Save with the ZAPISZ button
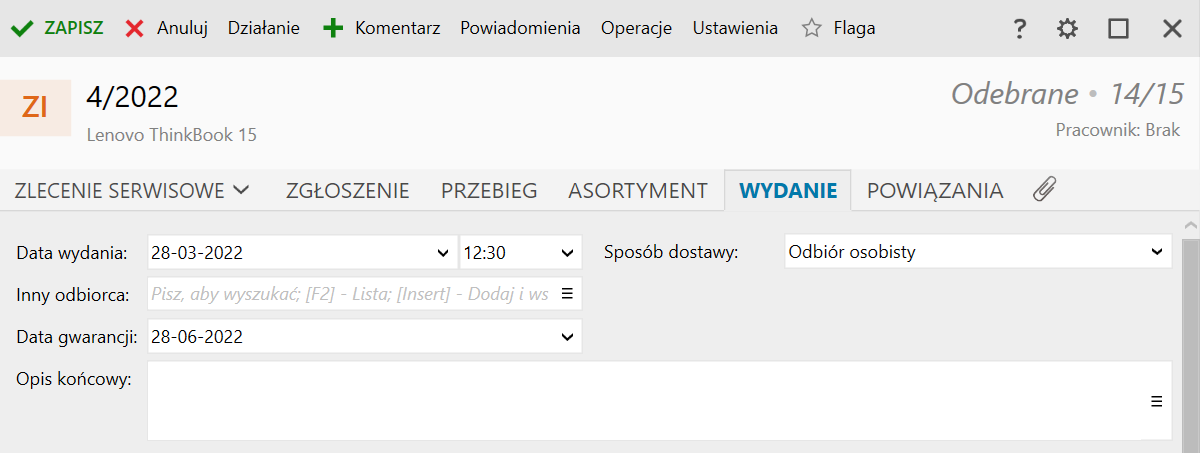This screenshot has width=1200, height=453. [58, 28]
